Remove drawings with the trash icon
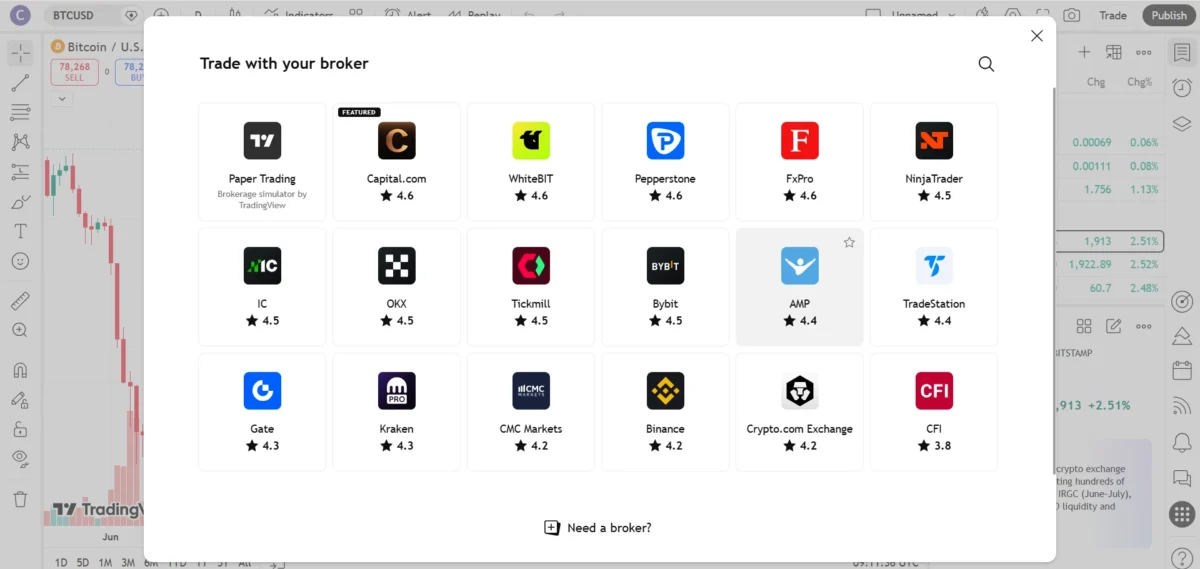The image size is (1200, 569). click(x=20, y=498)
